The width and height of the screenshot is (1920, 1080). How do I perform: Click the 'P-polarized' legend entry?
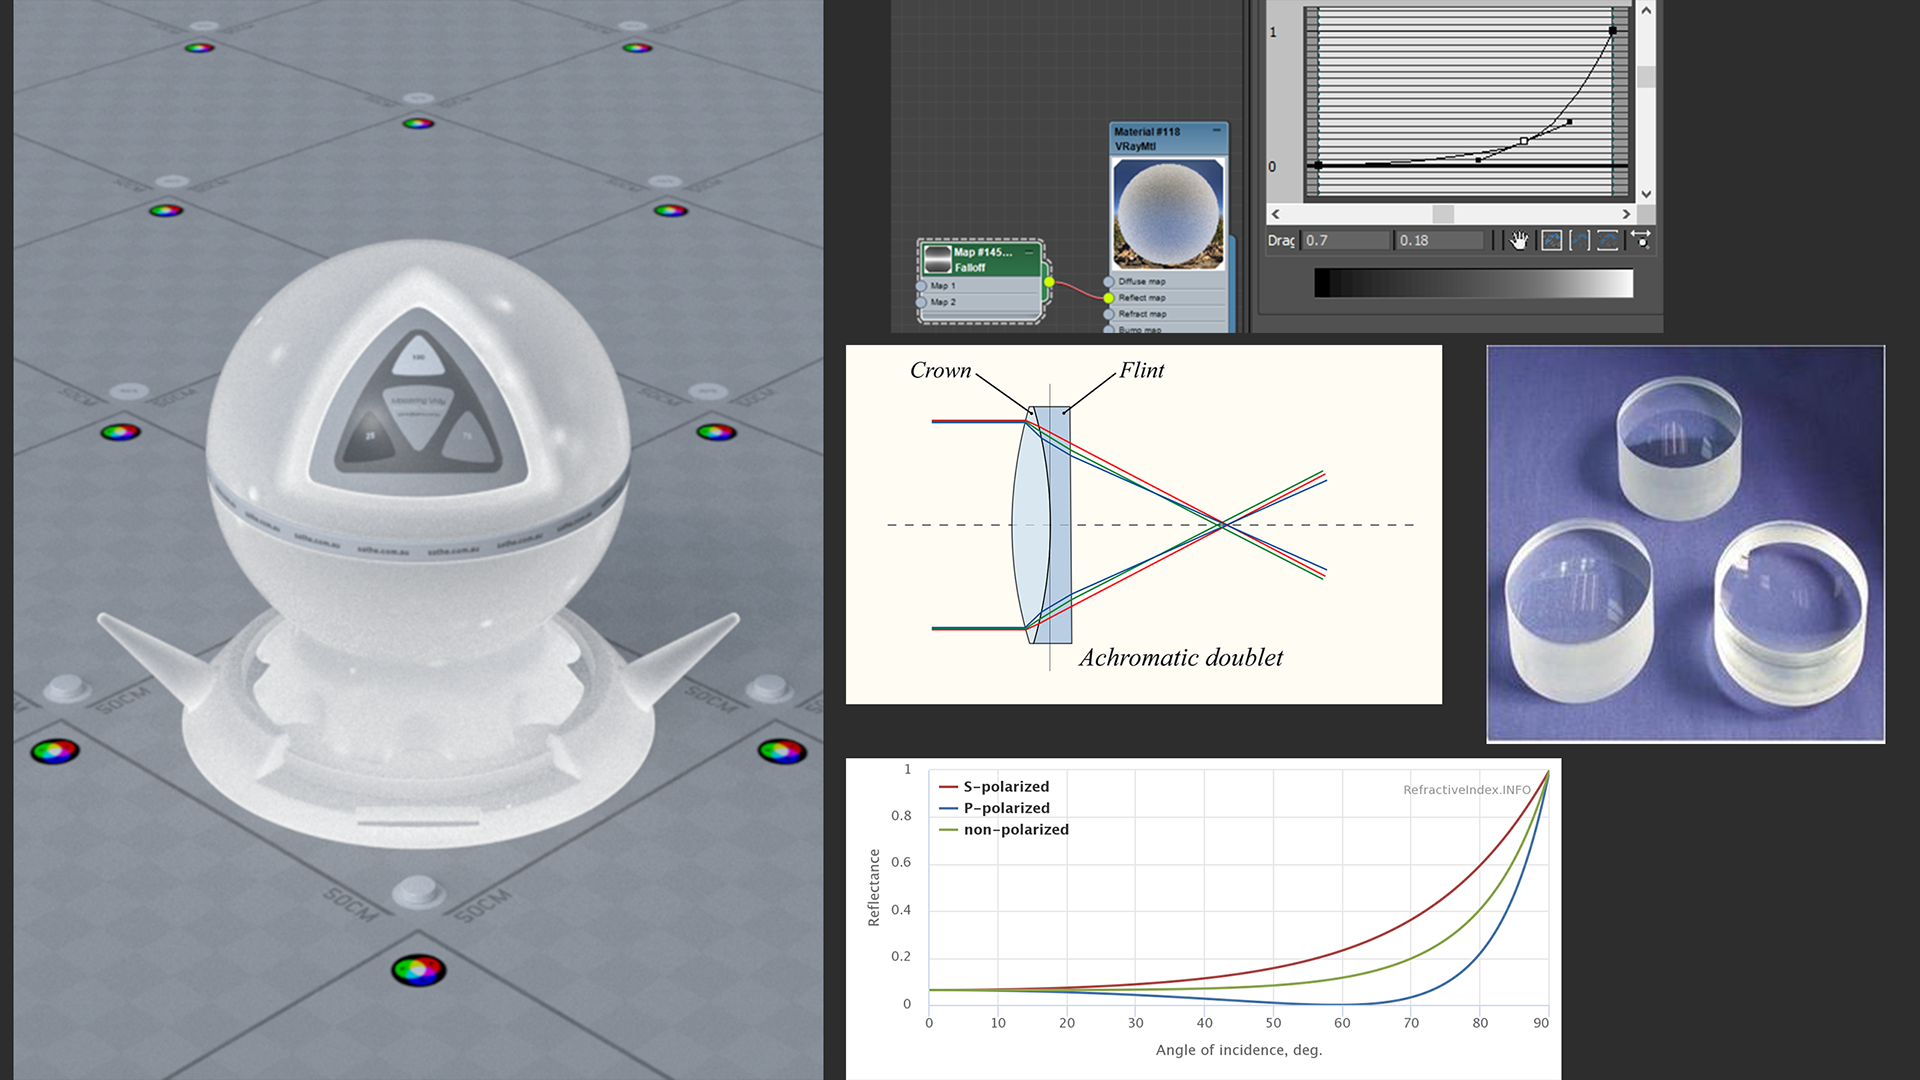point(995,808)
